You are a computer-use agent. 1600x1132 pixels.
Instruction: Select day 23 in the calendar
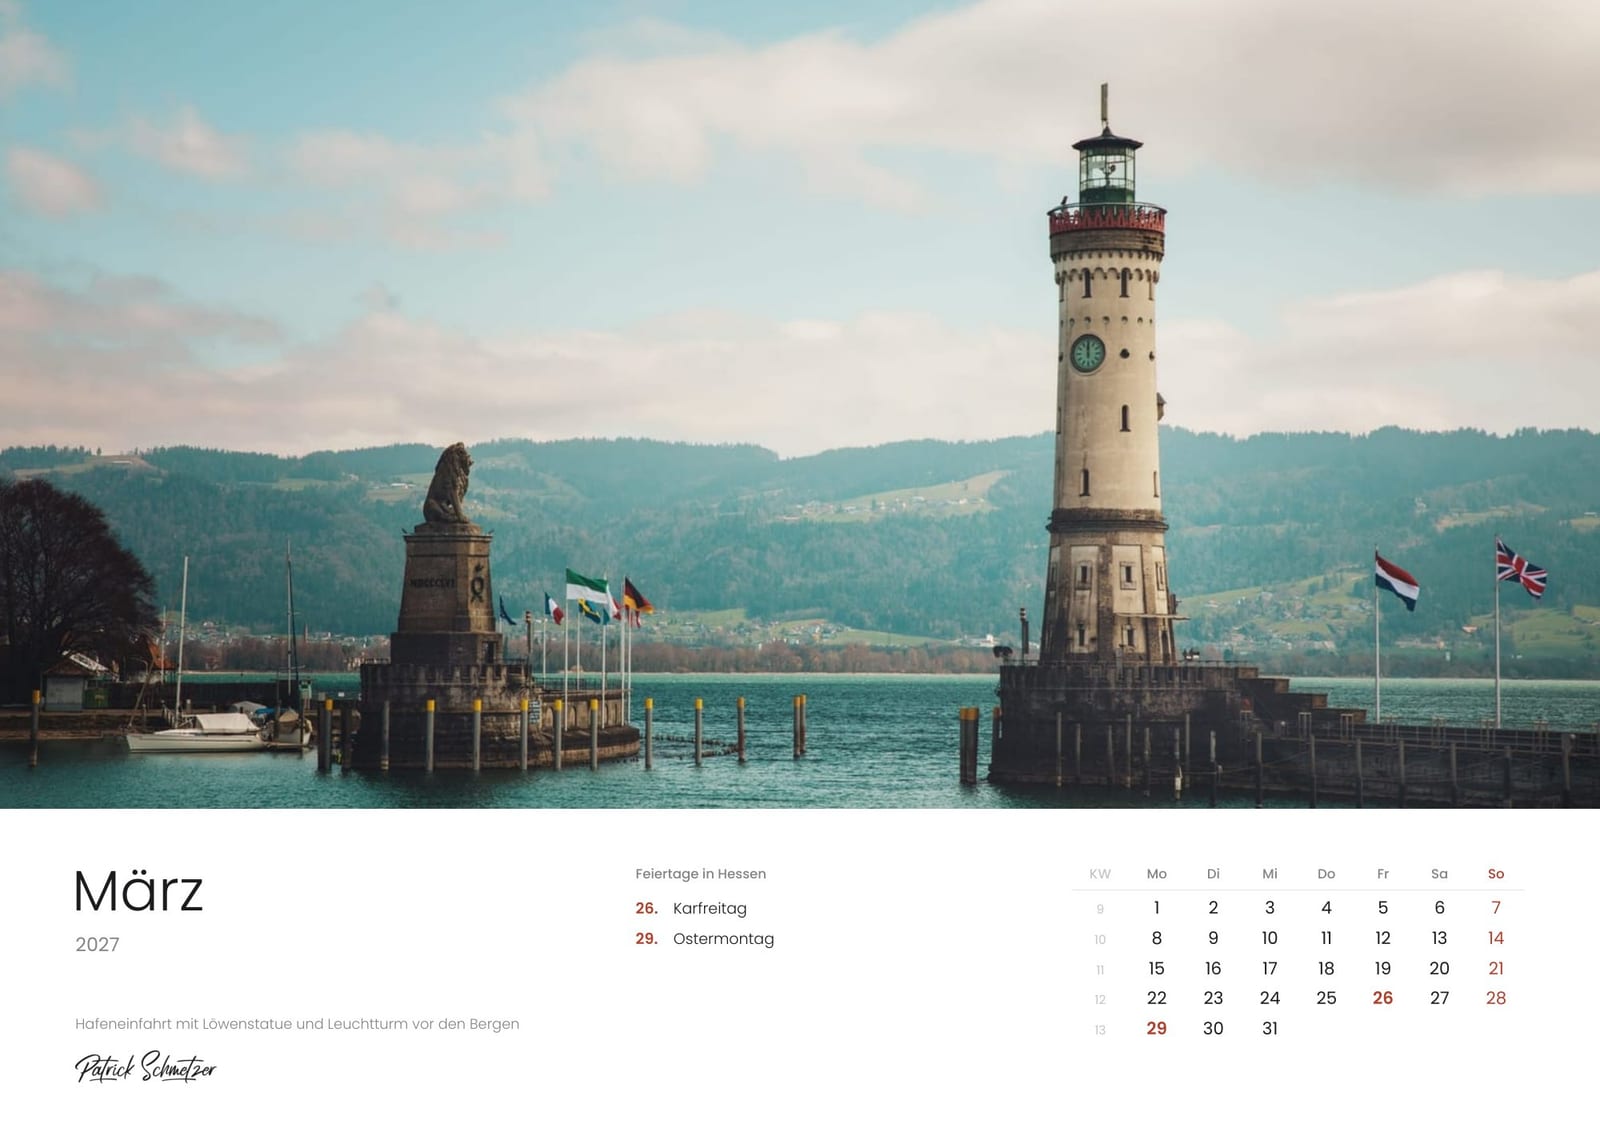point(1213,998)
